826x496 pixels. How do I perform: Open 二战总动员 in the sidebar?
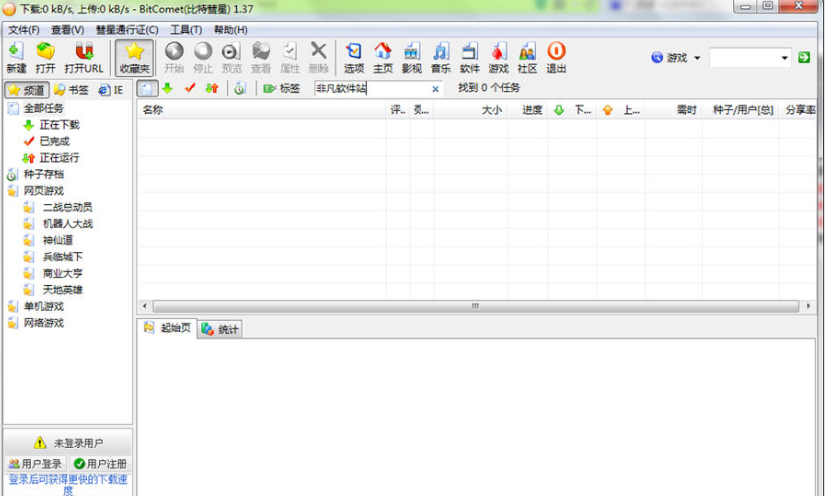(67, 207)
